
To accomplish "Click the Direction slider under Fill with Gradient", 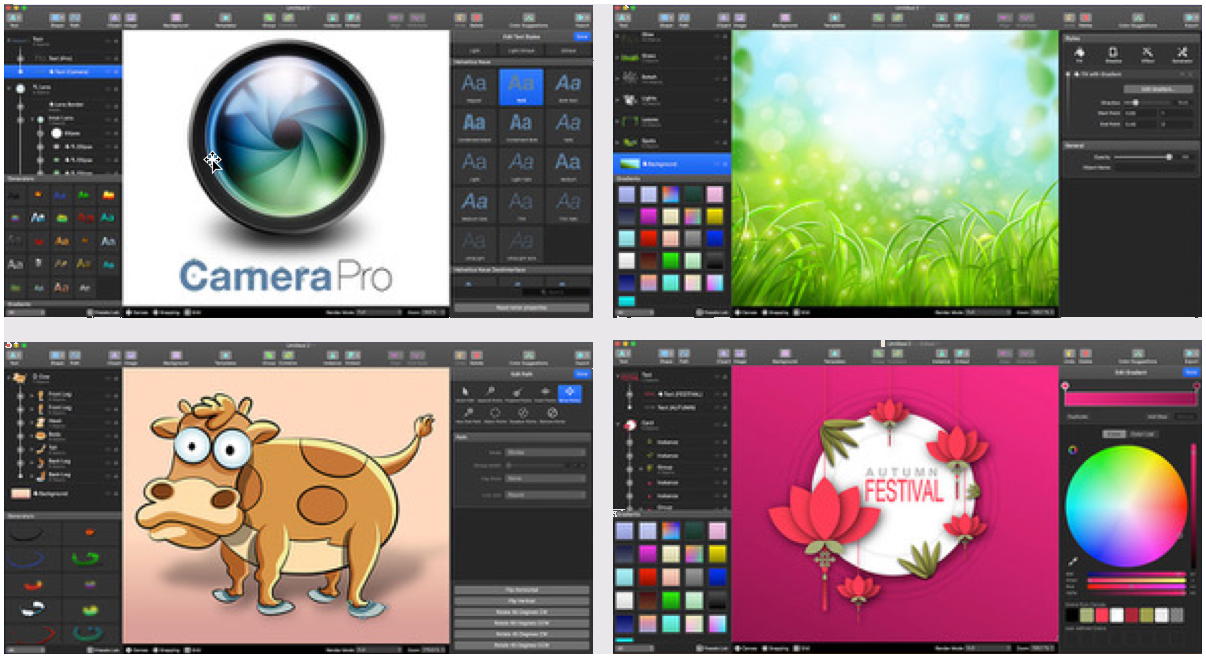I will coord(1150,103).
